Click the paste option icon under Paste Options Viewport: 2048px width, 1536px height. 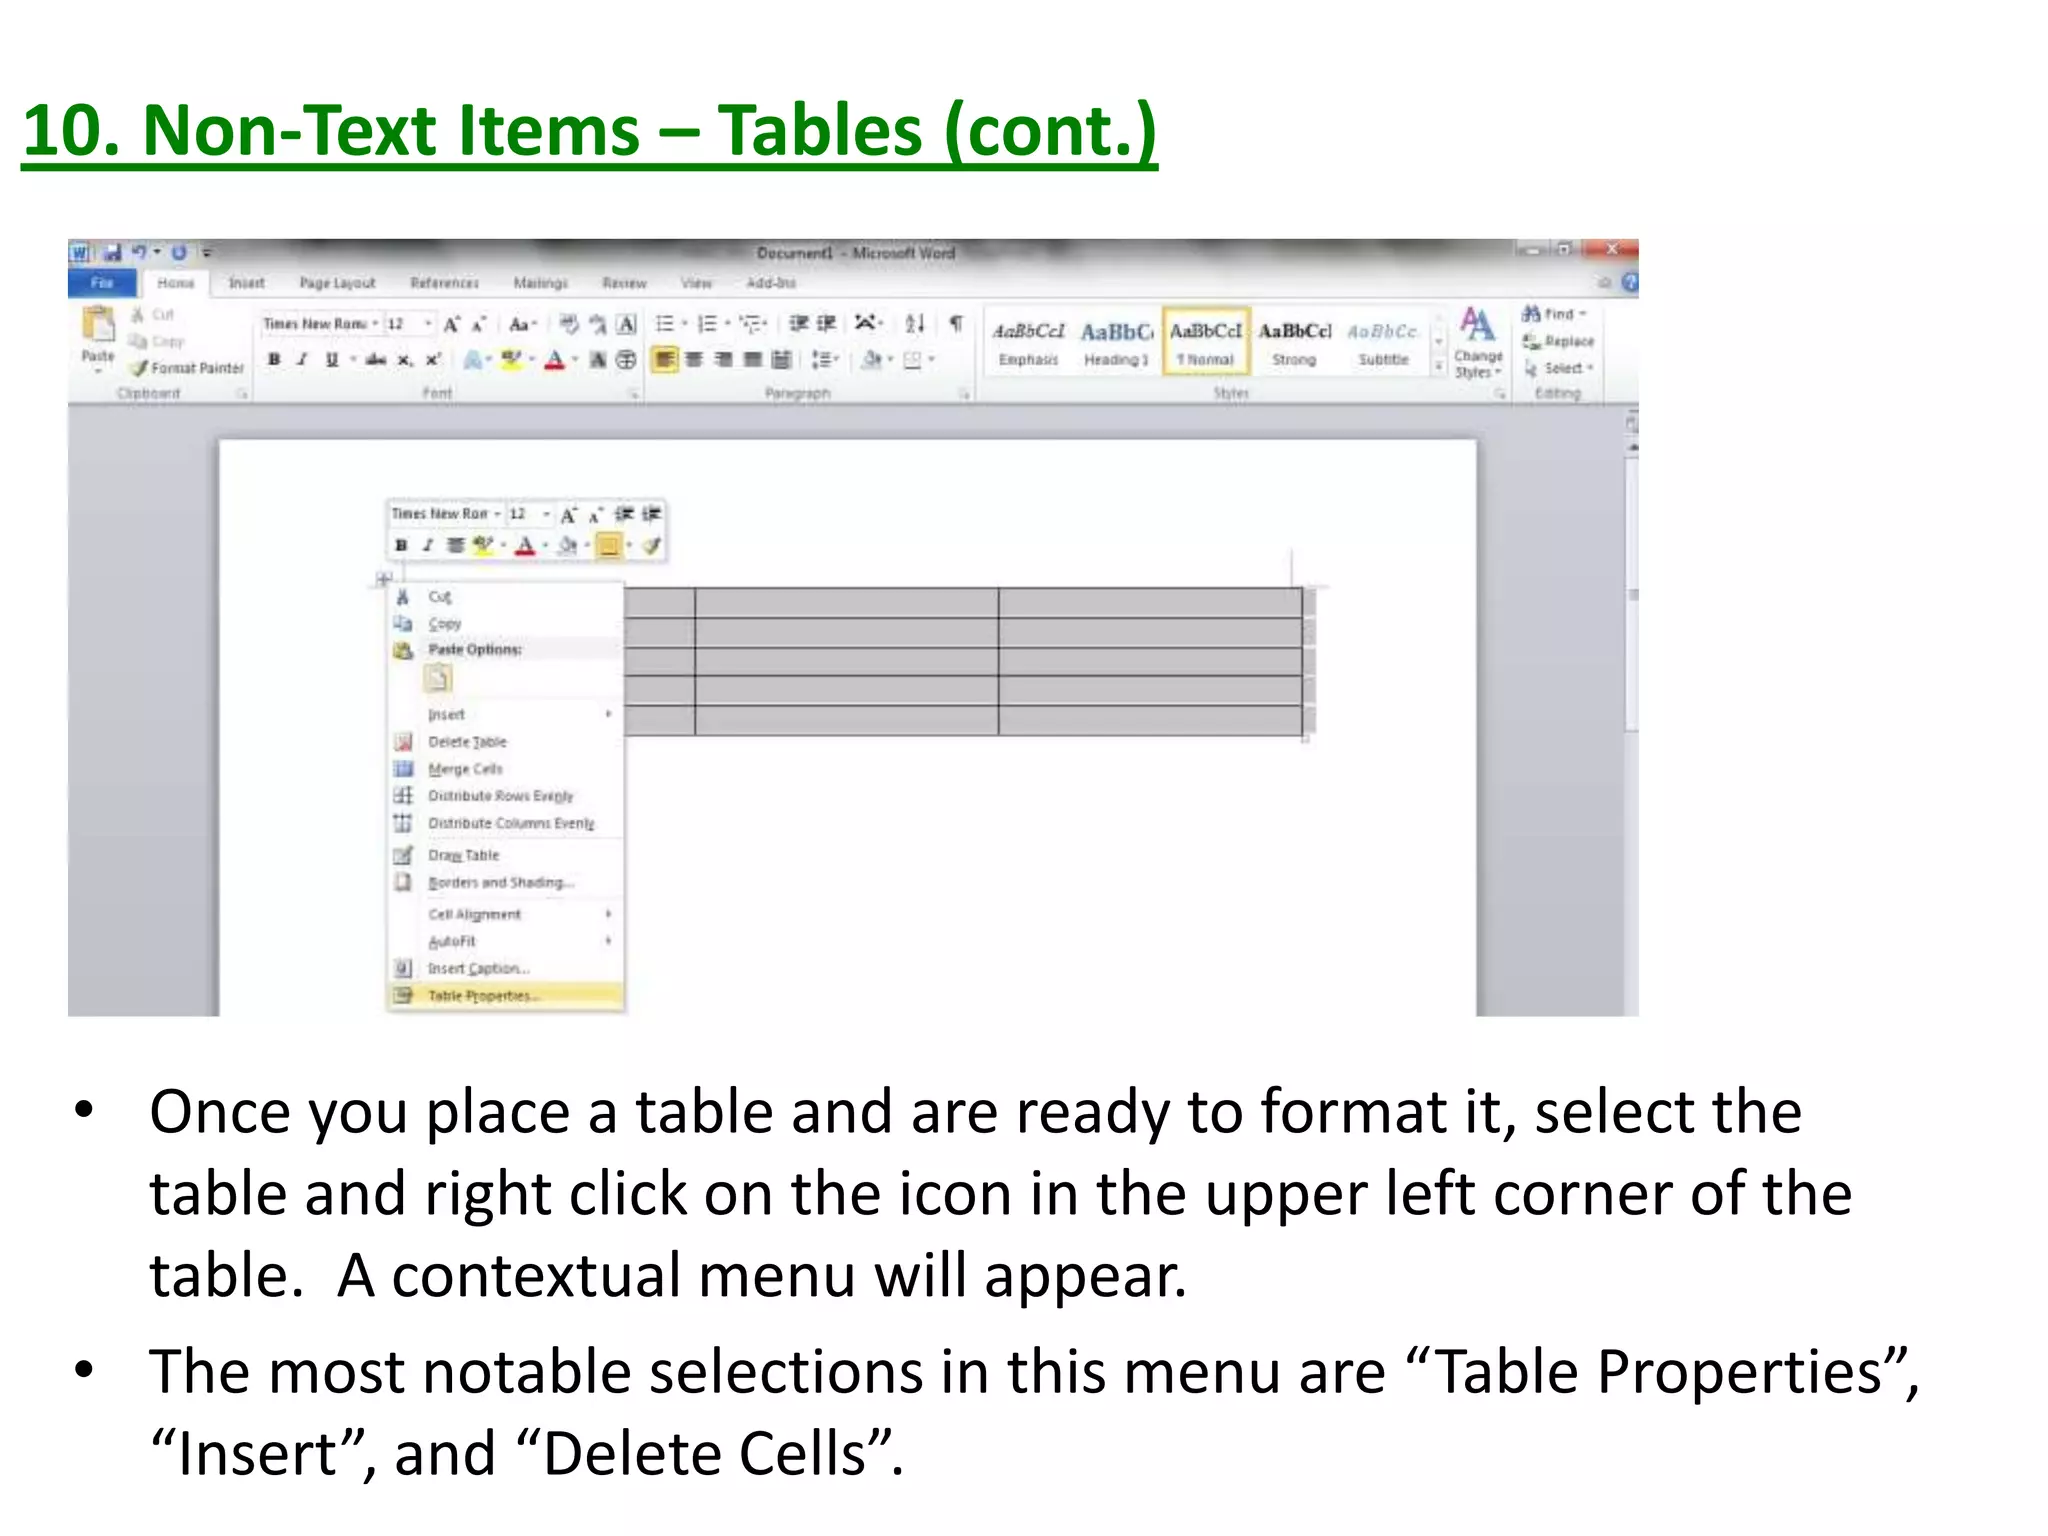click(x=438, y=679)
